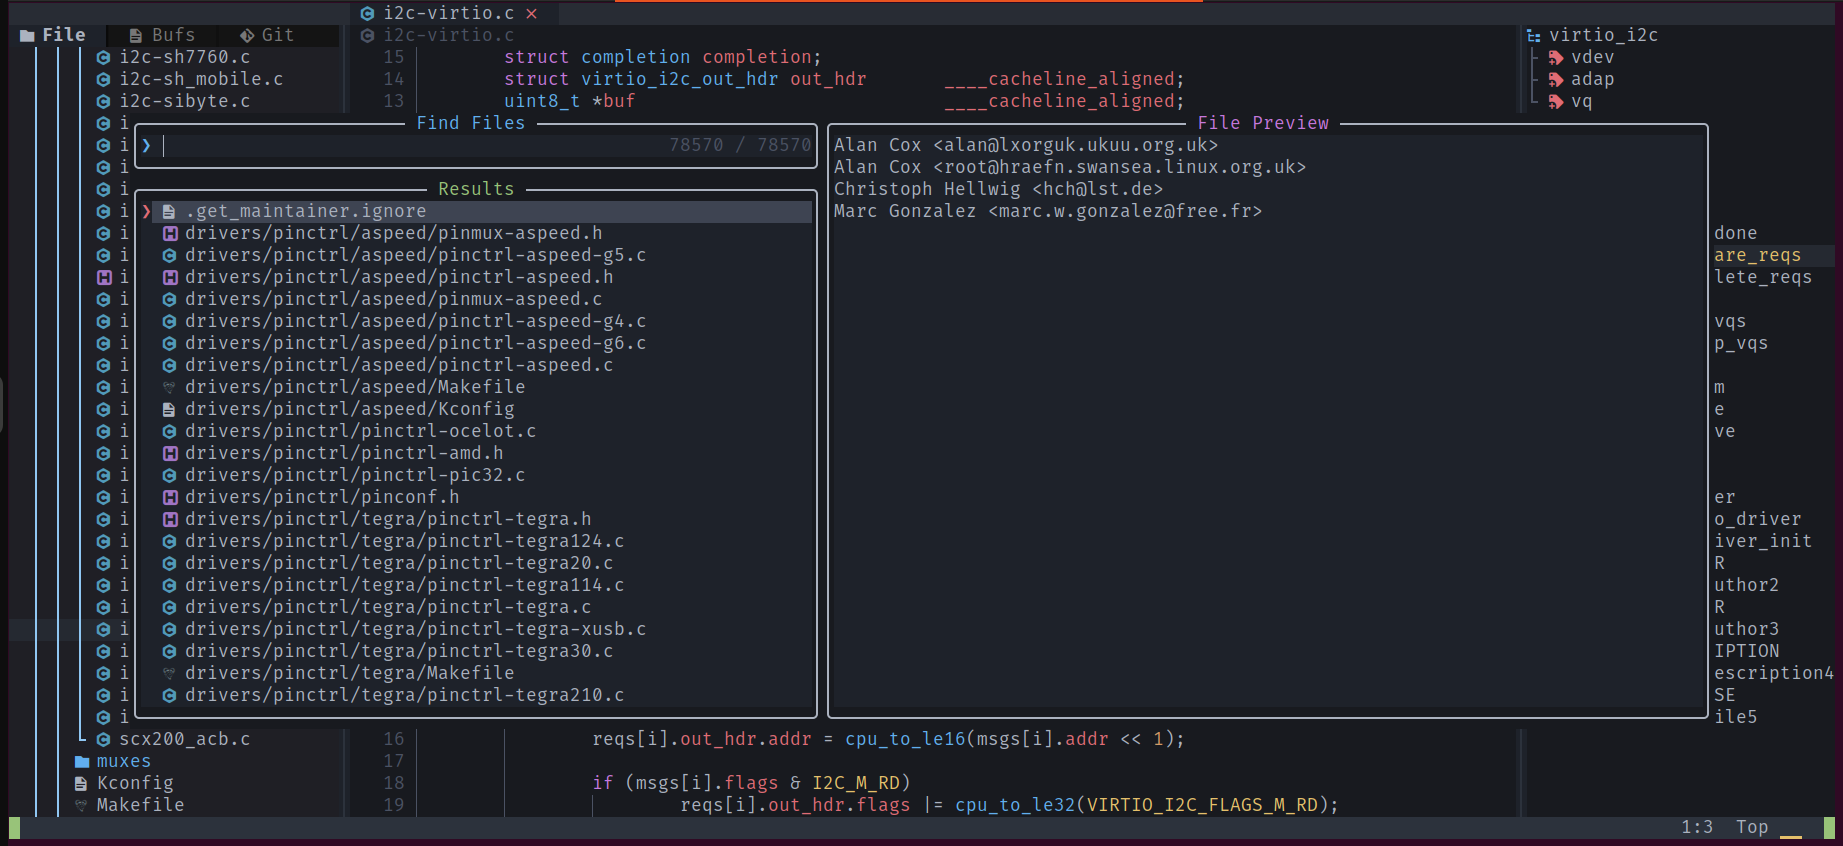Click the Kconfig file icon in the tree
Image resolution: width=1843 pixels, height=846 pixels.
81,783
